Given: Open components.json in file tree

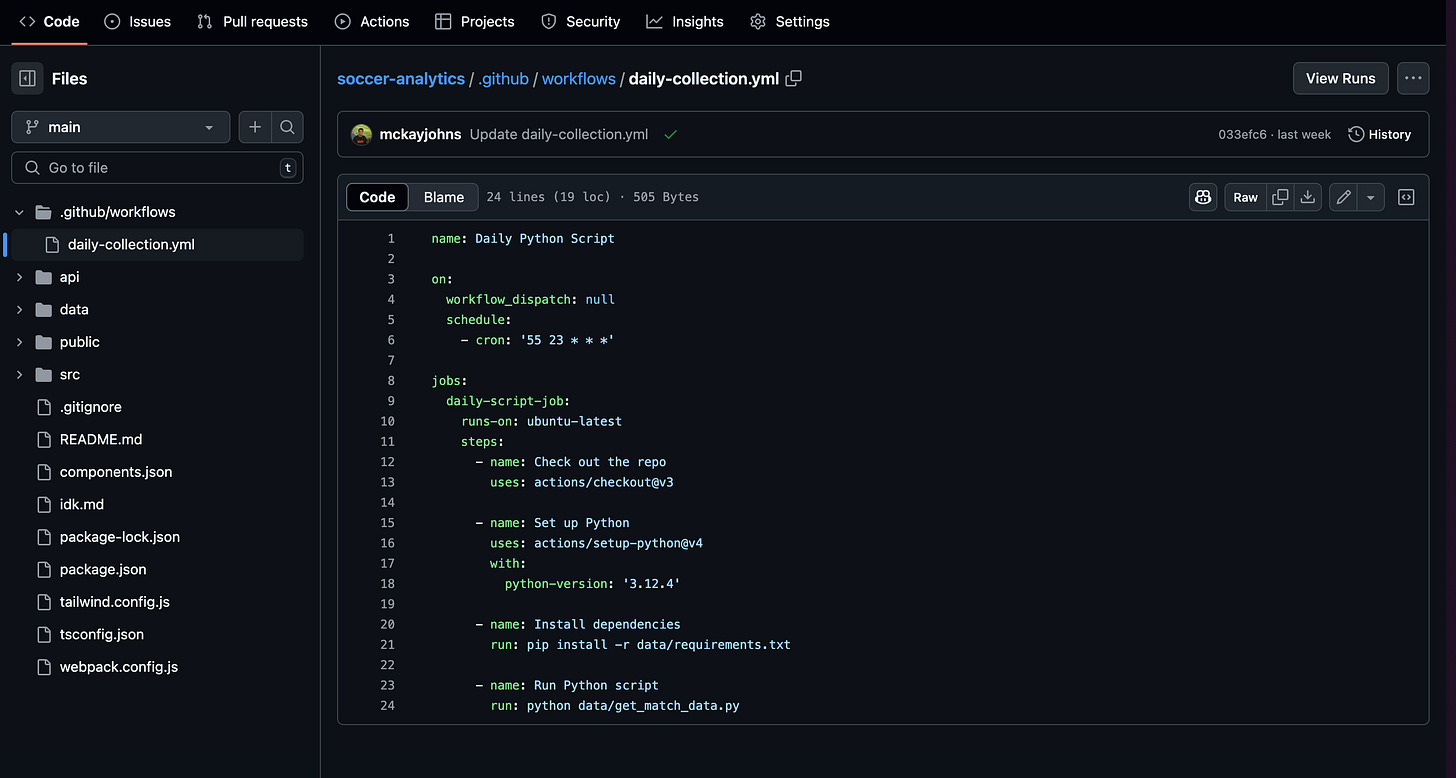Looking at the screenshot, I should pos(116,472).
